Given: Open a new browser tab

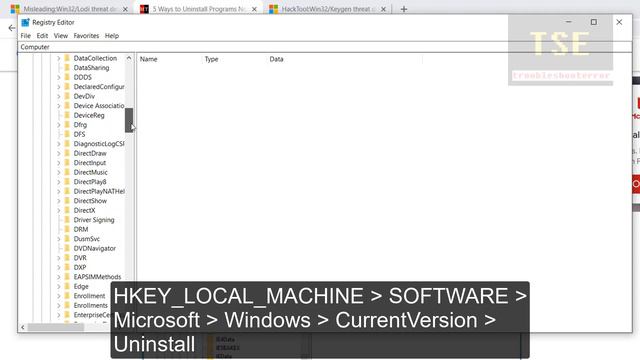Looking at the screenshot, I should 404,9.
